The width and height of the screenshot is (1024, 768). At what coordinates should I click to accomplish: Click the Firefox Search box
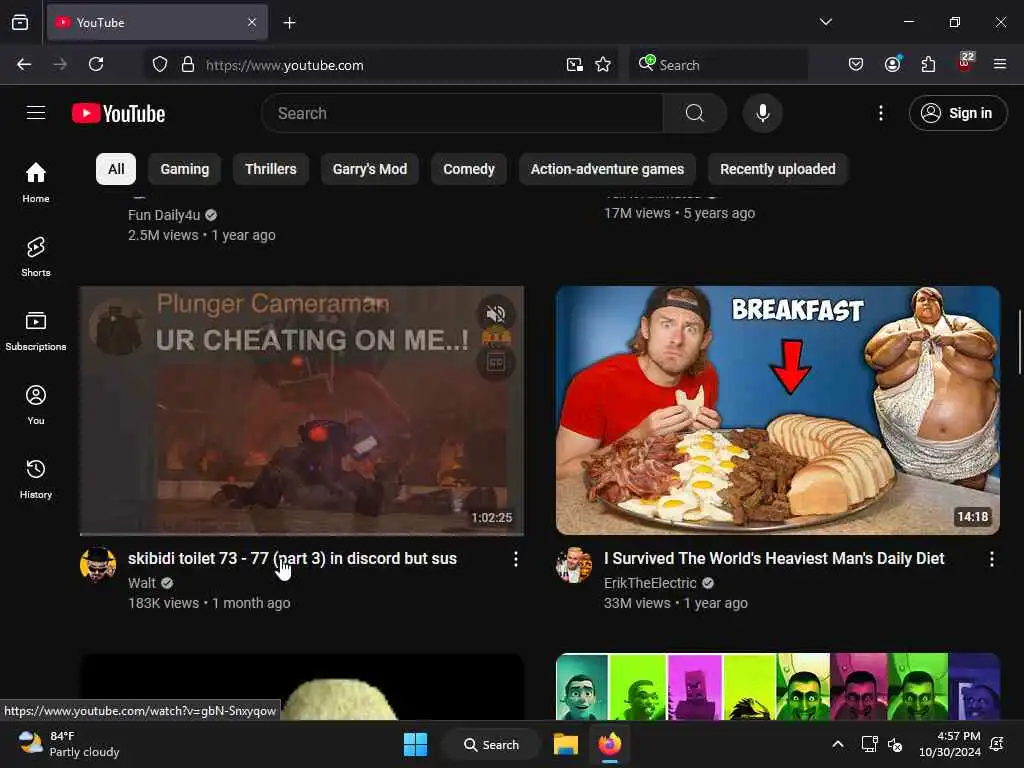click(x=718, y=65)
